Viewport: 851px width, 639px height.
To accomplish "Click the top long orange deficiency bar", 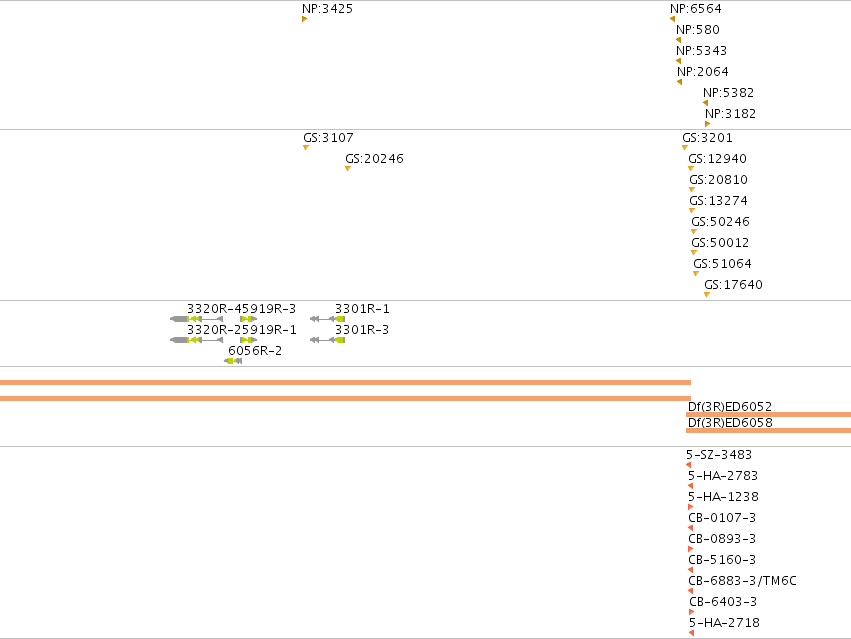I will [345, 383].
